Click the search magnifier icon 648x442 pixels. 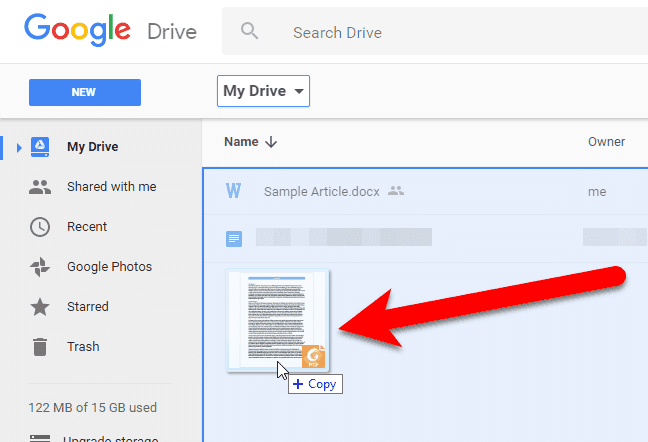click(249, 31)
